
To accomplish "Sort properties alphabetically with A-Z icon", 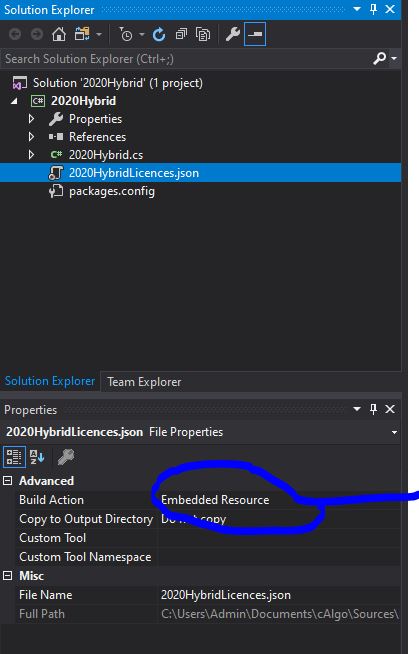I will (x=37, y=457).
